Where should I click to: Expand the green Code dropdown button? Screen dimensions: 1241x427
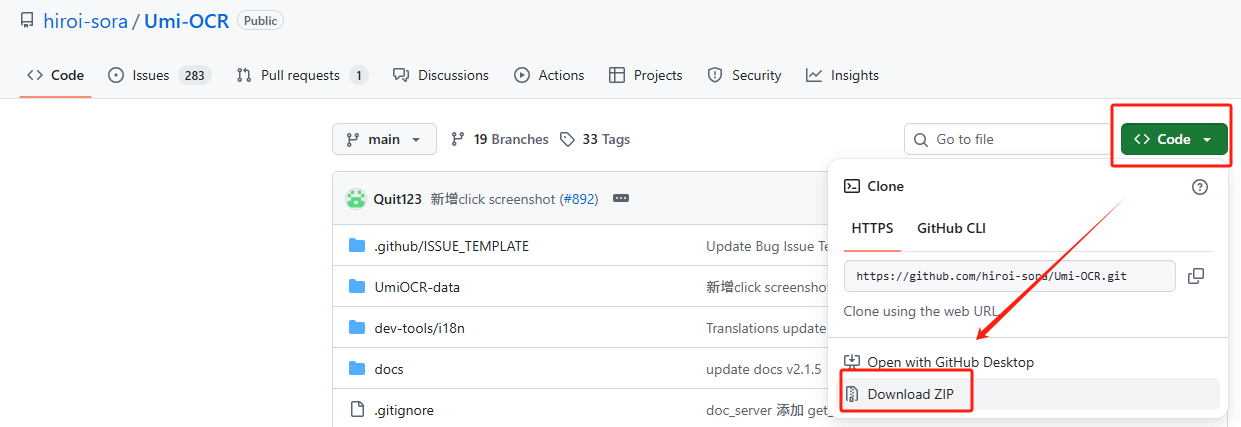[1173, 140]
